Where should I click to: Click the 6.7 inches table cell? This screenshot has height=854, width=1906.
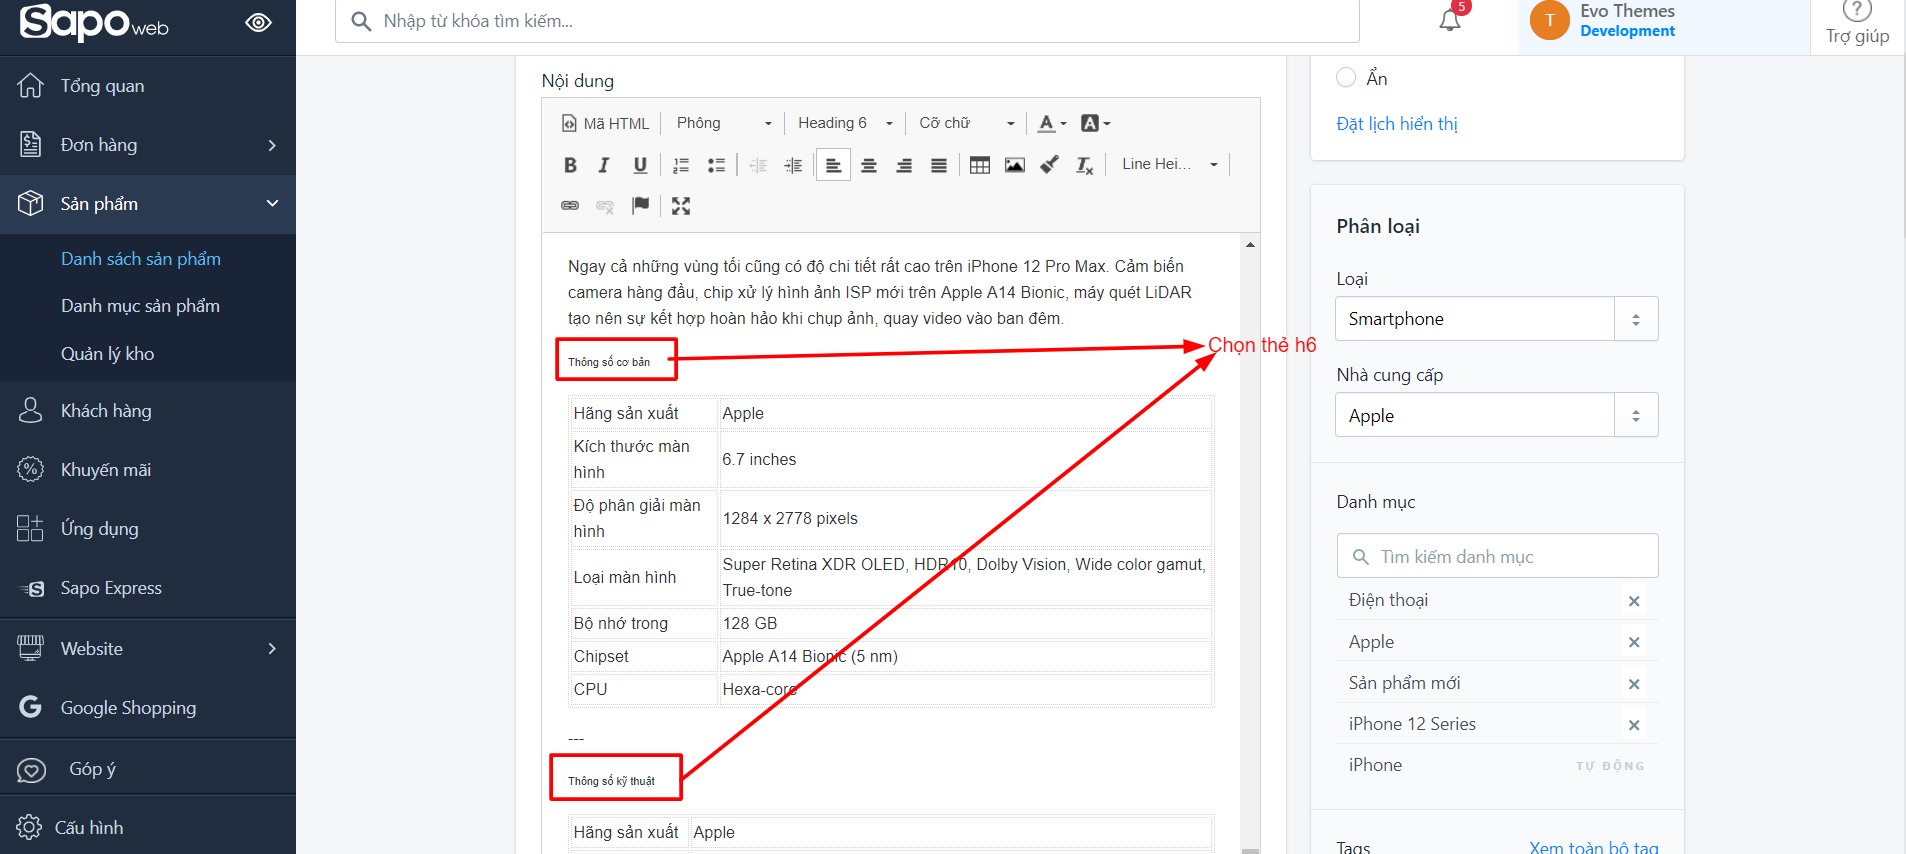pos(966,459)
